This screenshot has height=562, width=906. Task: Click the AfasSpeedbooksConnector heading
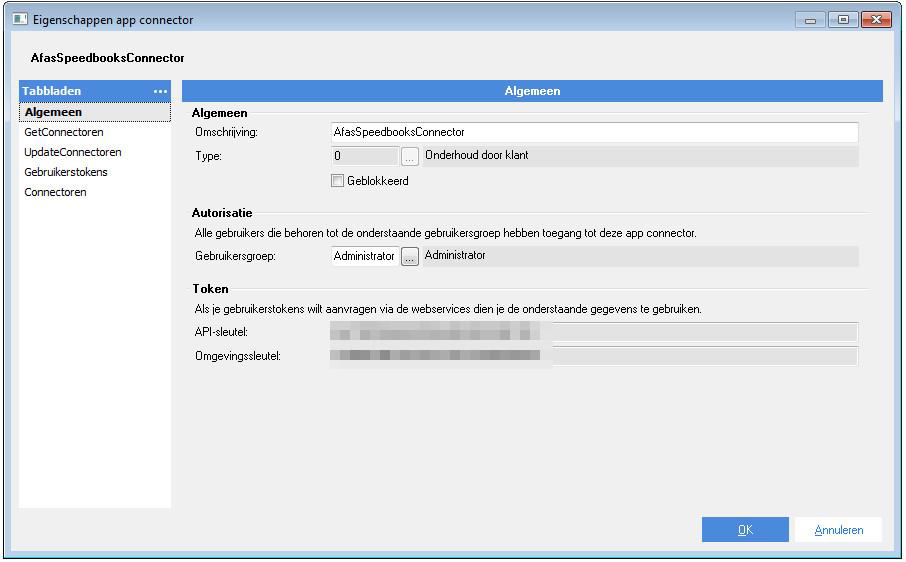coord(107,58)
